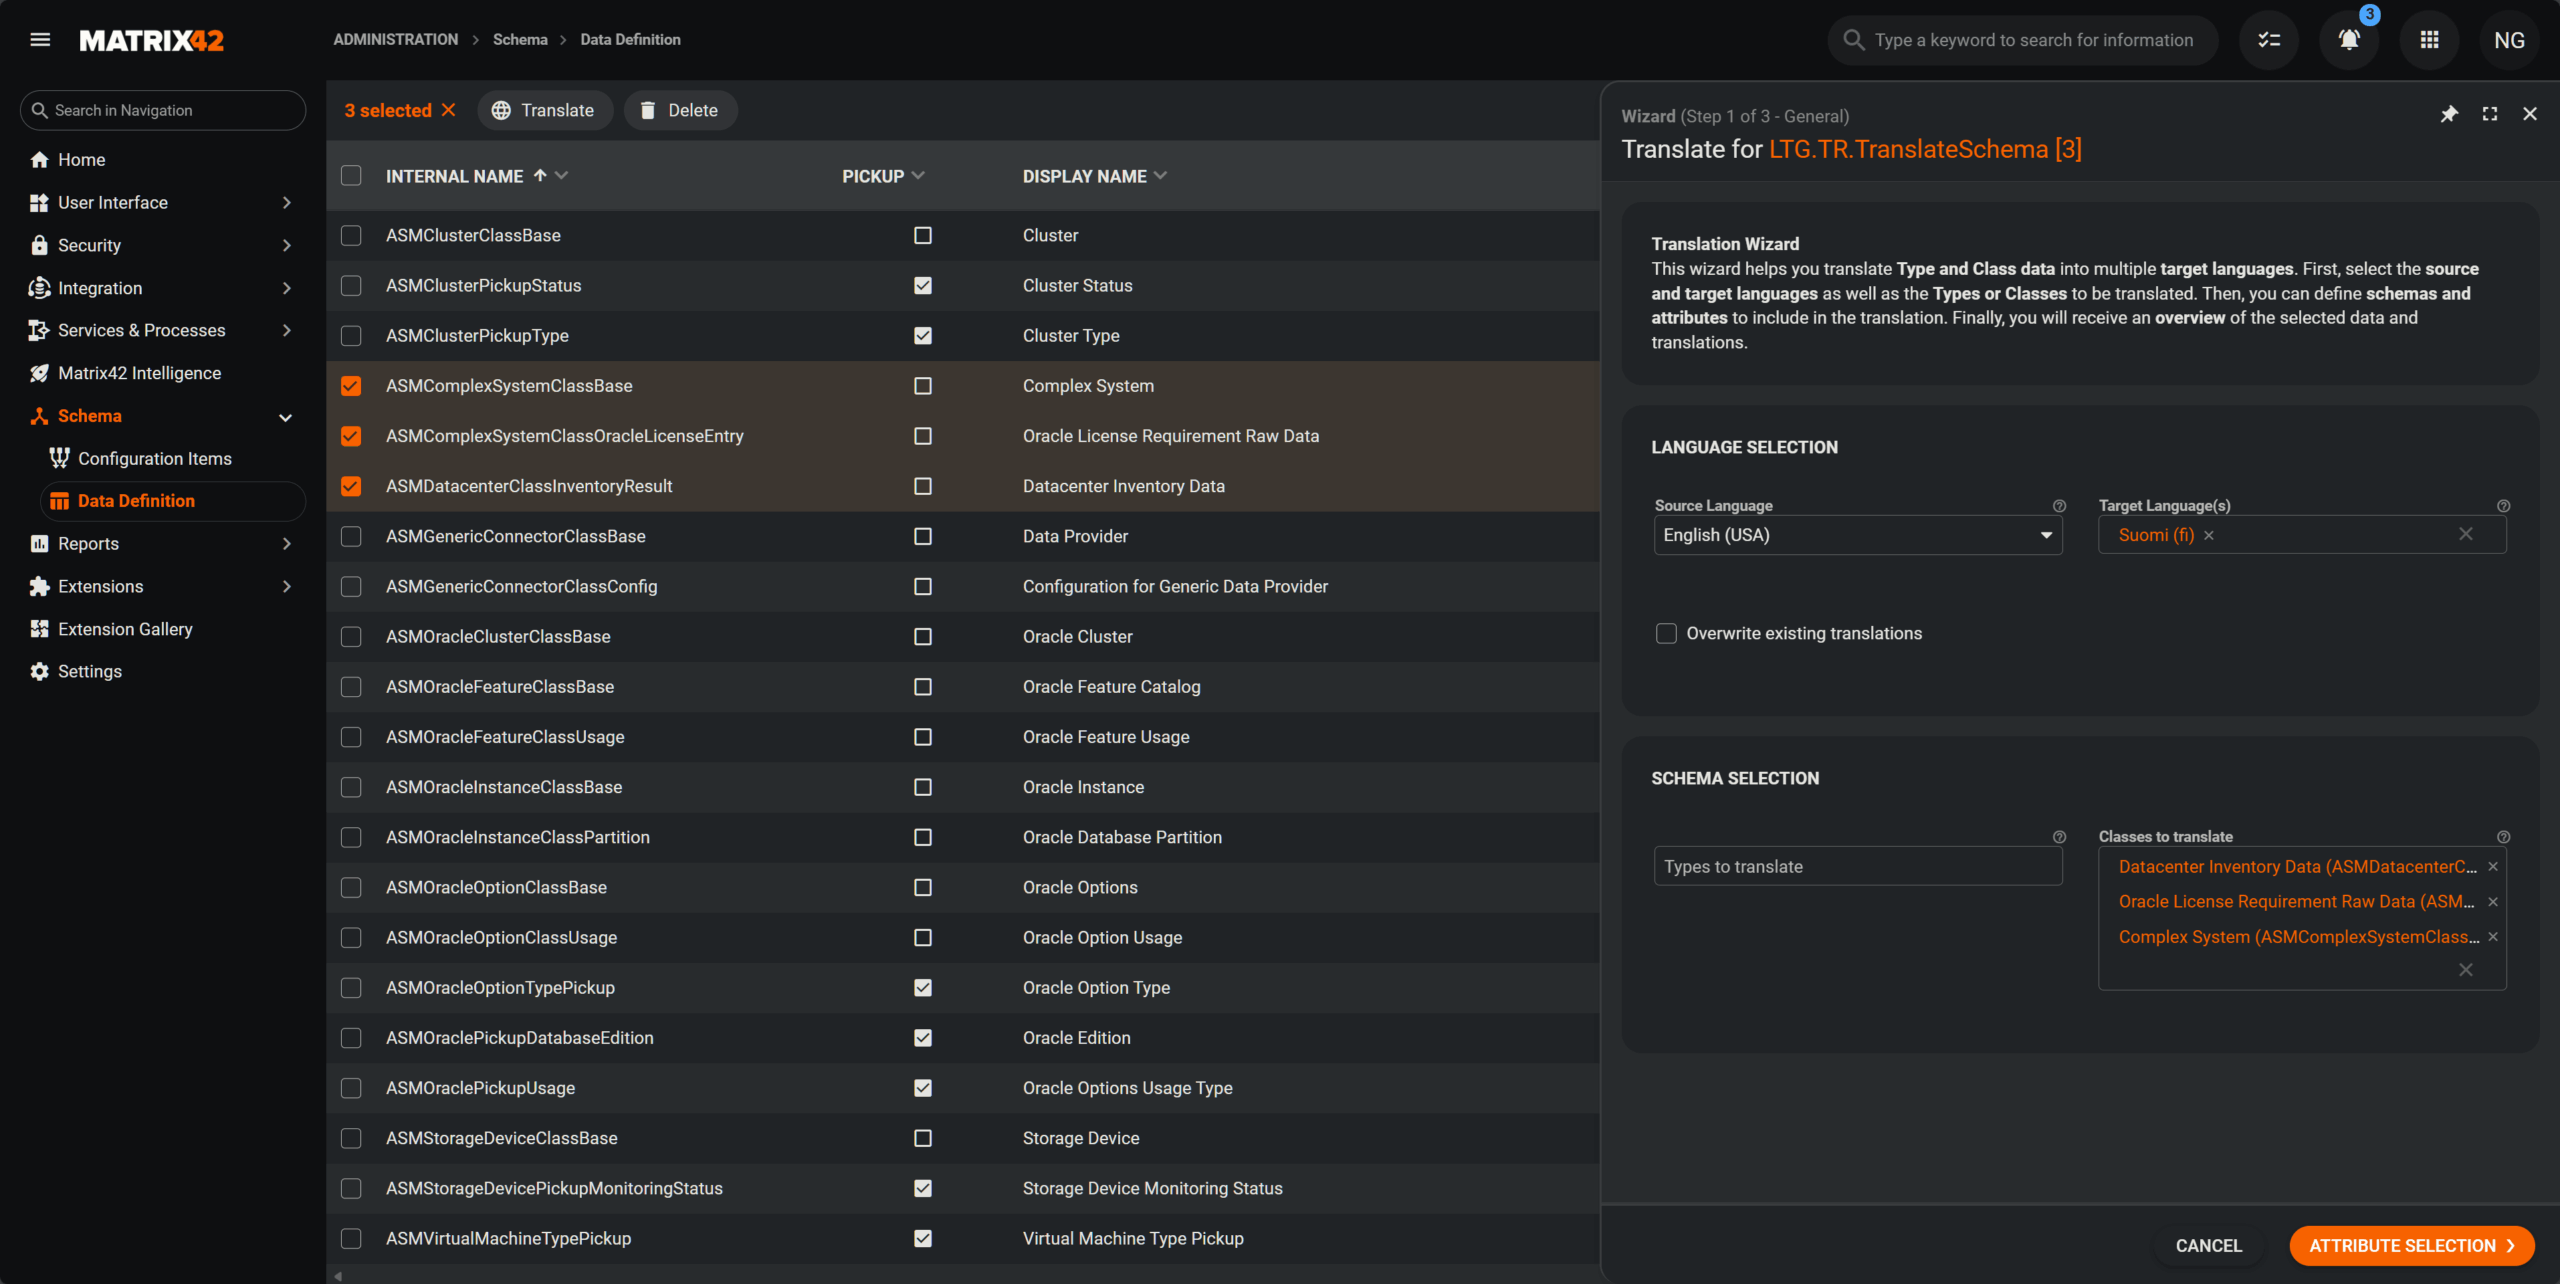This screenshot has width=2560, height=1284.
Task: Click the Search in Navigation field
Action: click(163, 110)
